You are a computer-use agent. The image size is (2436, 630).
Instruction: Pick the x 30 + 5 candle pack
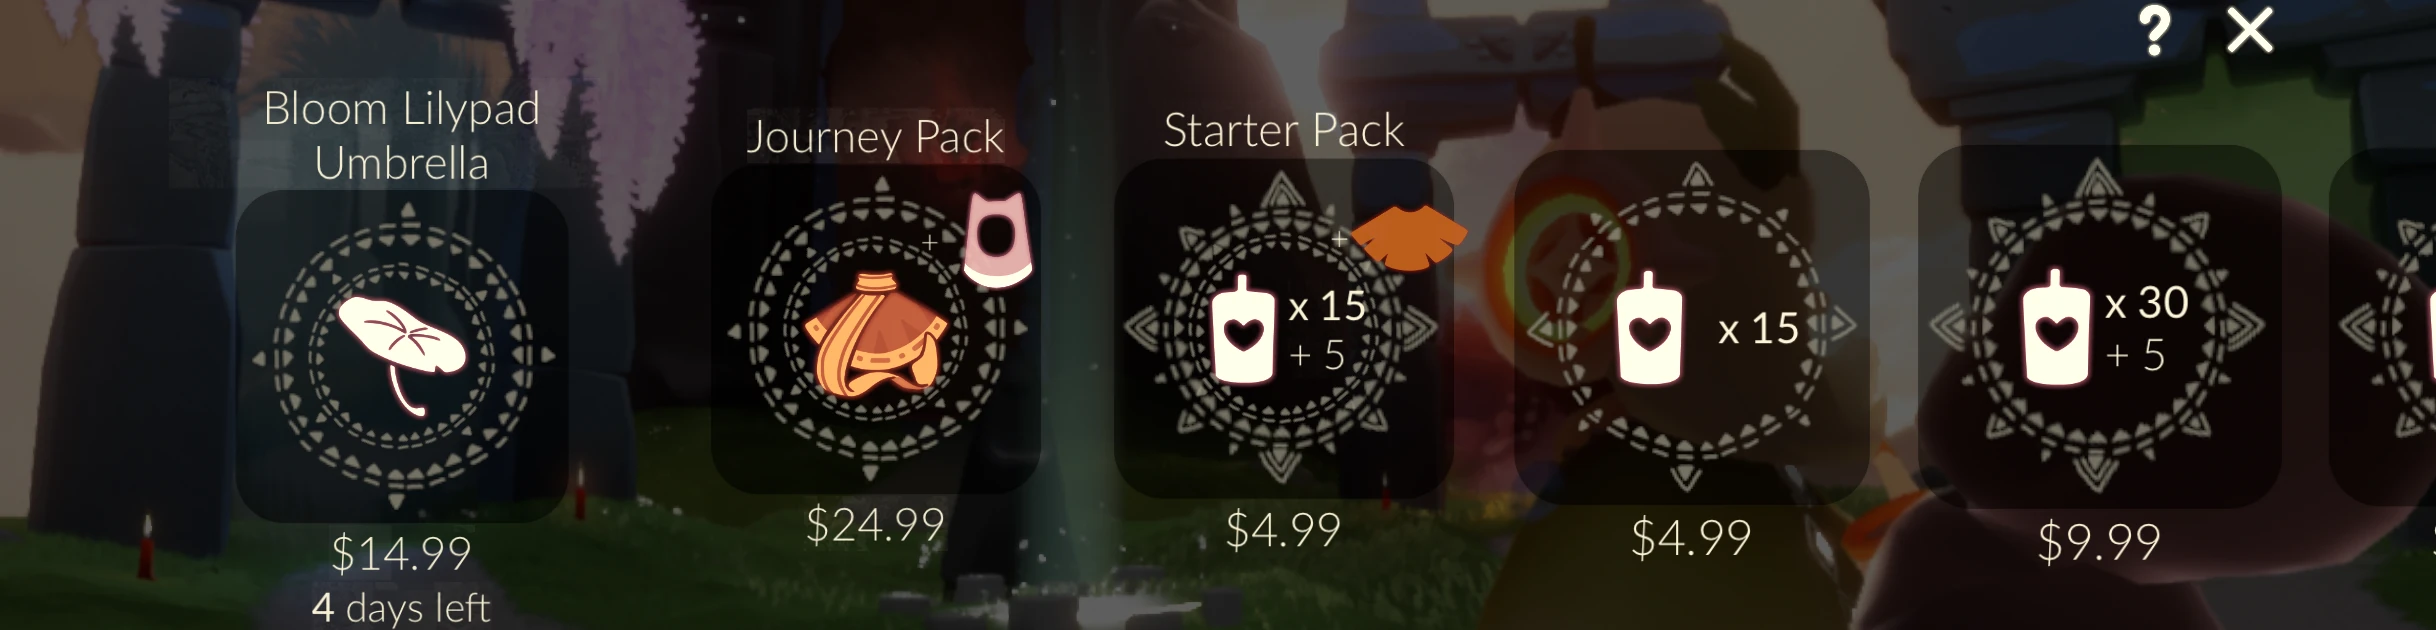(x=2099, y=327)
